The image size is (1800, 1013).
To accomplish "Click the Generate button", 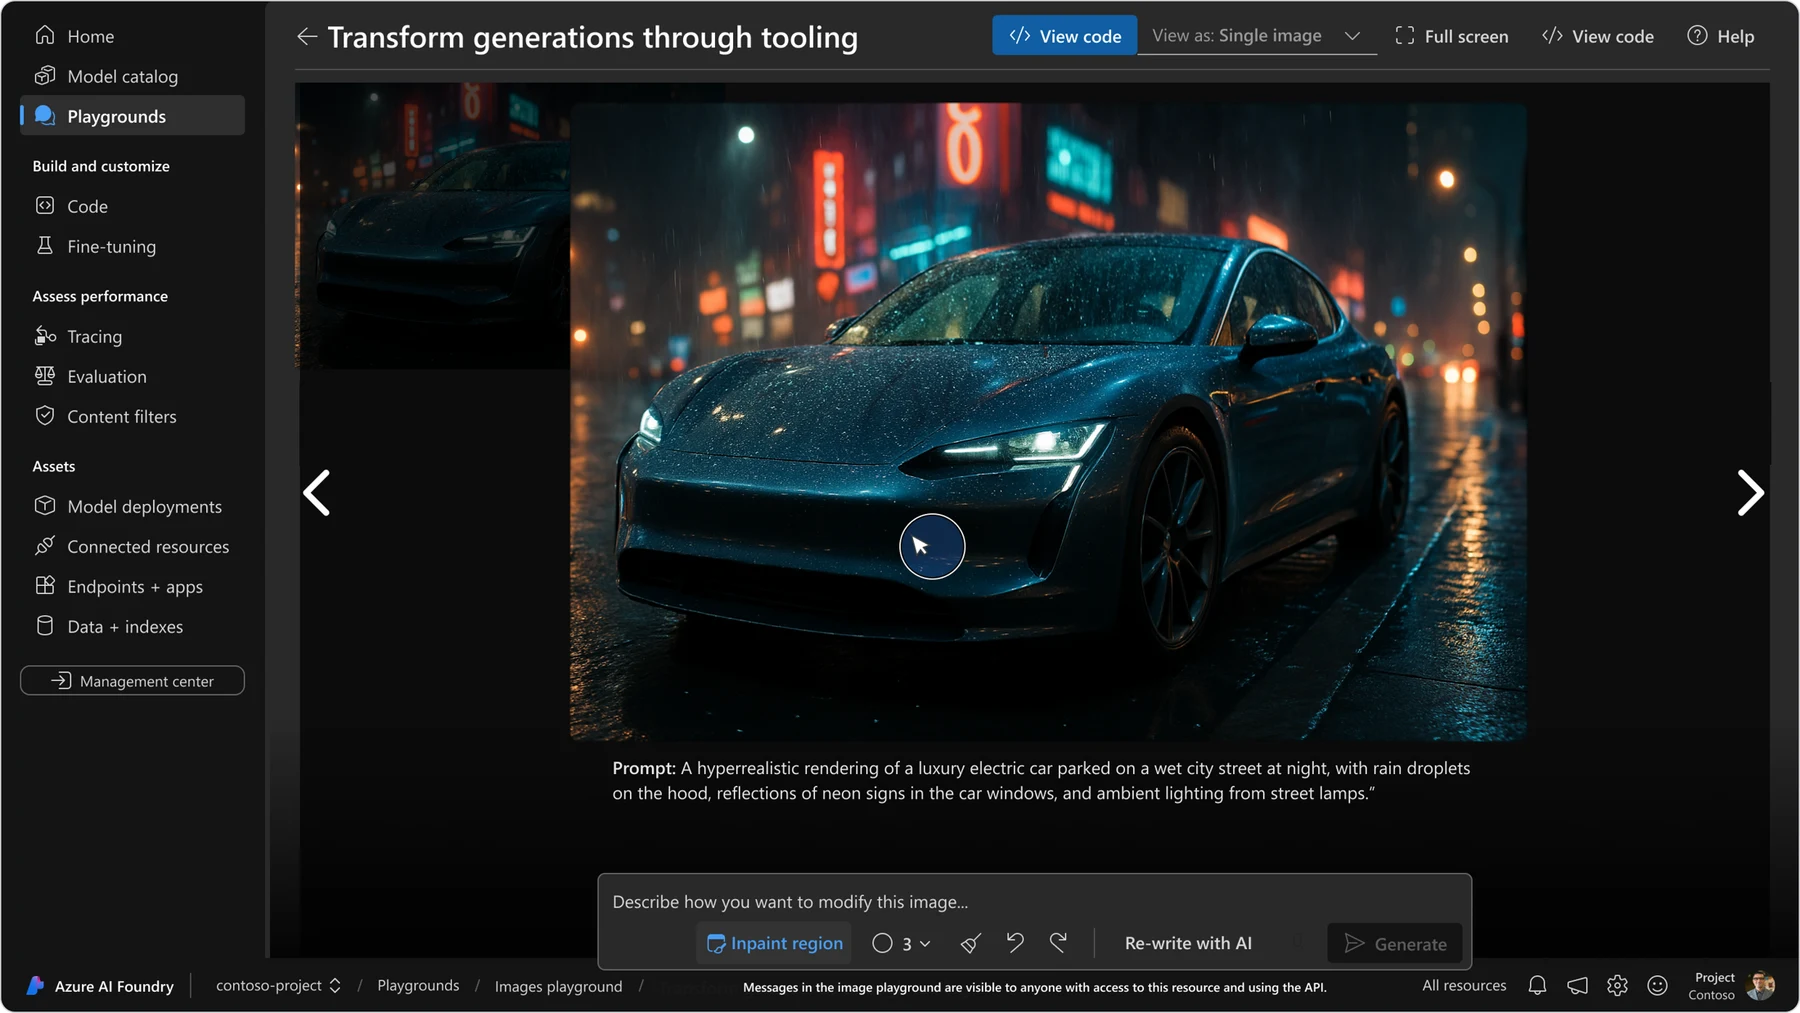I will tap(1395, 944).
